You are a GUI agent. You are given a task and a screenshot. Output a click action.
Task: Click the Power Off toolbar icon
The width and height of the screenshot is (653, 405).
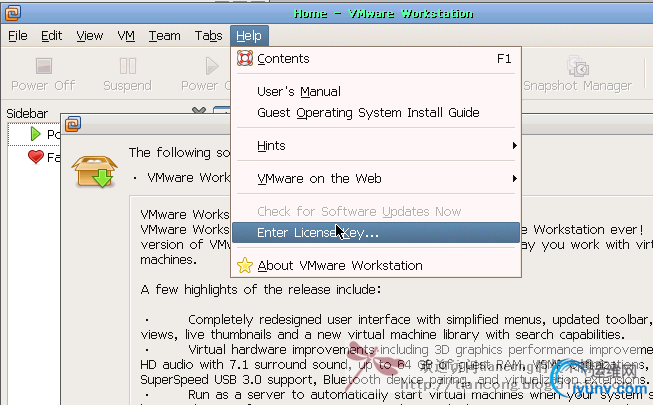point(44,66)
